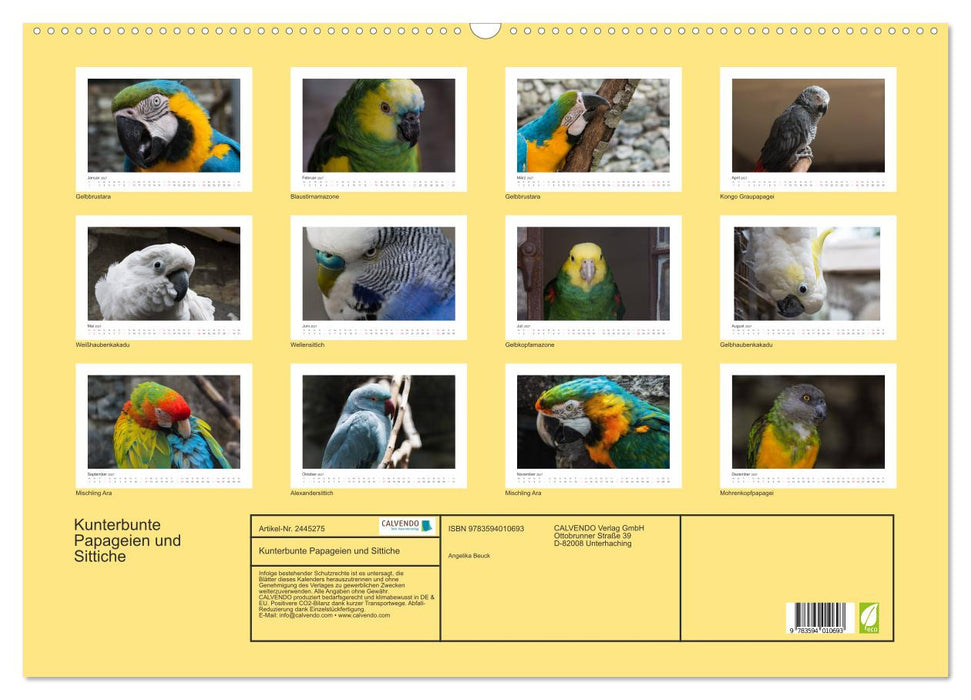Open the Blaustirnamazone February photo
The height and width of the screenshot is (700, 971).
tap(379, 125)
